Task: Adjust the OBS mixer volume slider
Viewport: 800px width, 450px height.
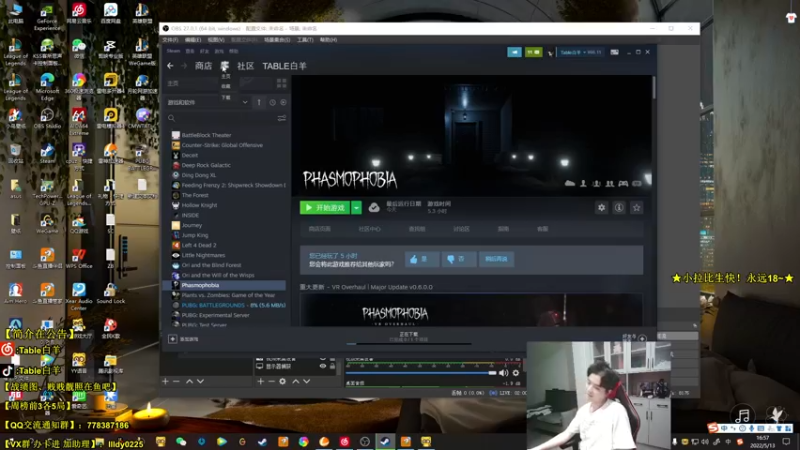Action: (x=421, y=373)
